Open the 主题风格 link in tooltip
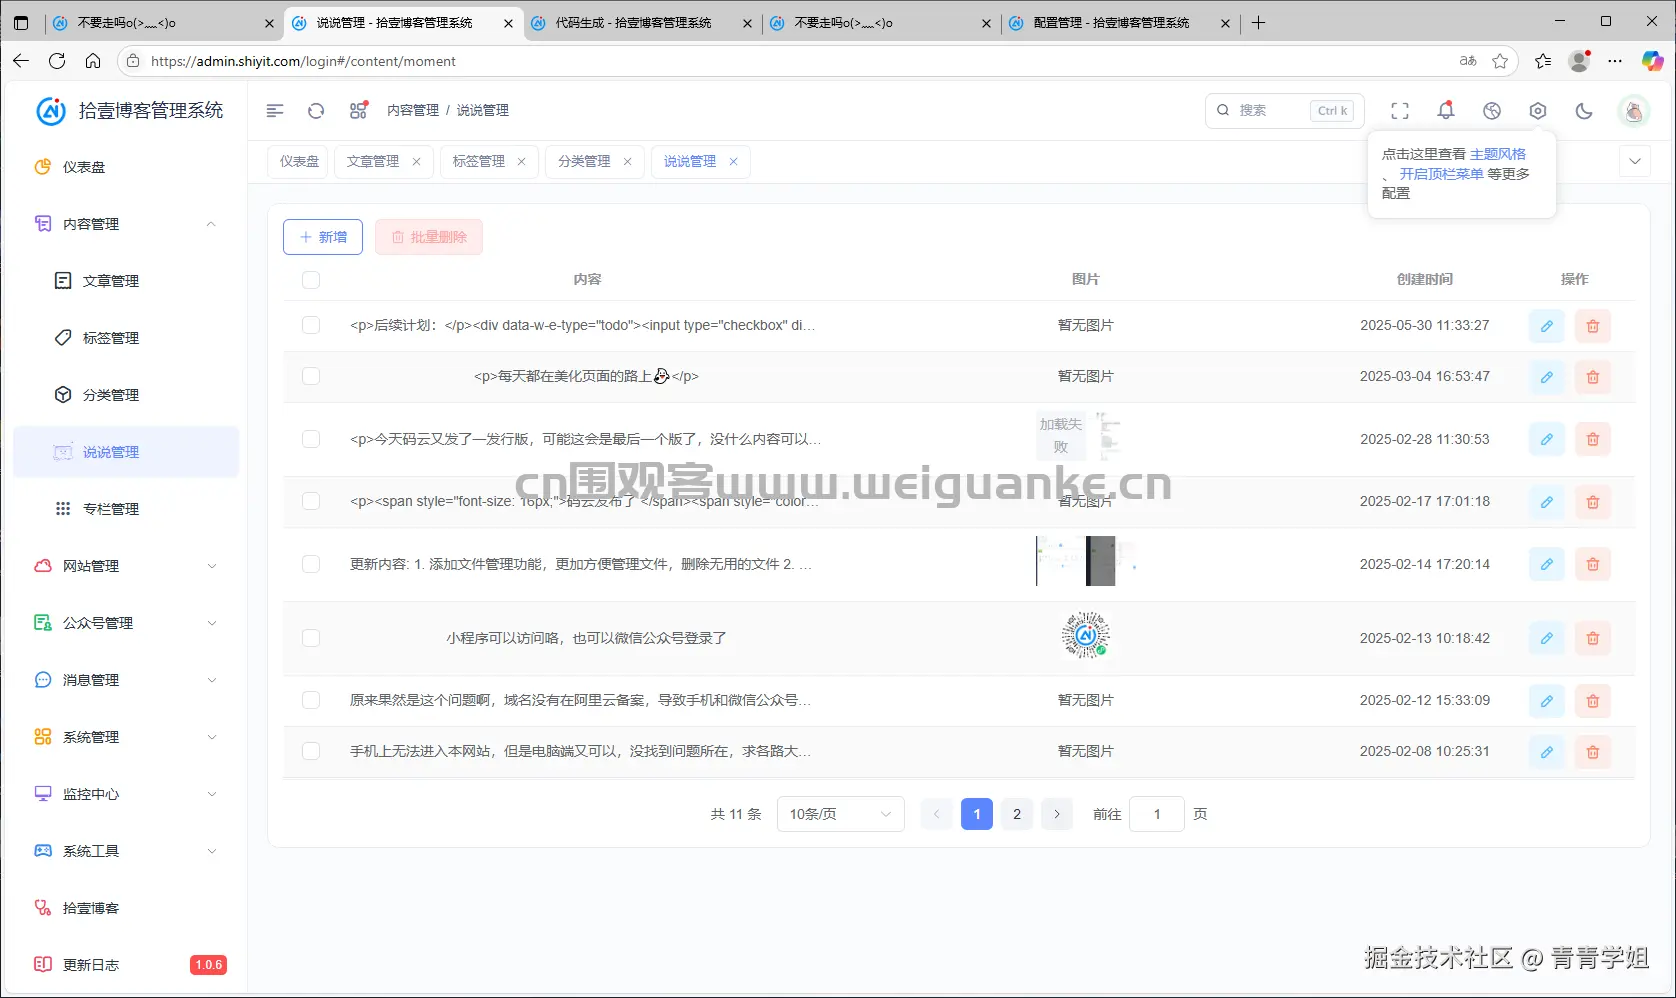 [x=1499, y=153]
